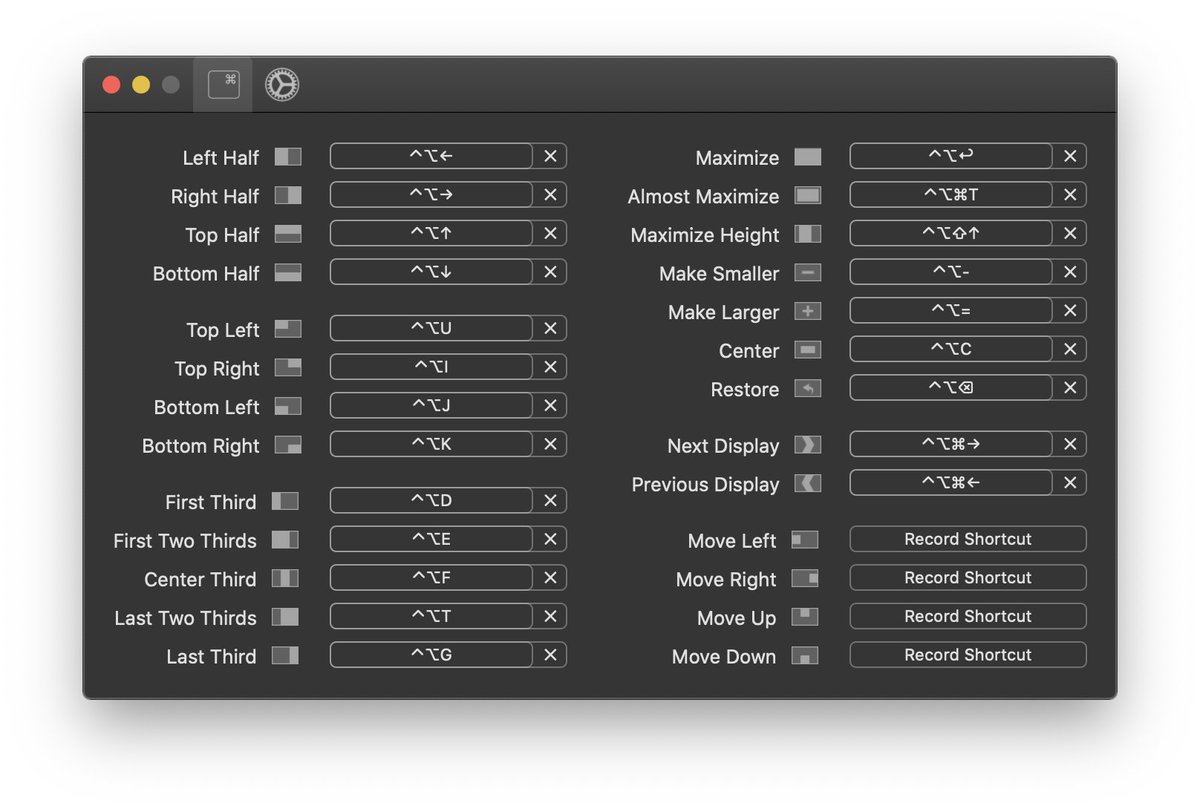The height and width of the screenshot is (809, 1200).
Task: Click the Move Down layout icon
Action: click(805, 655)
